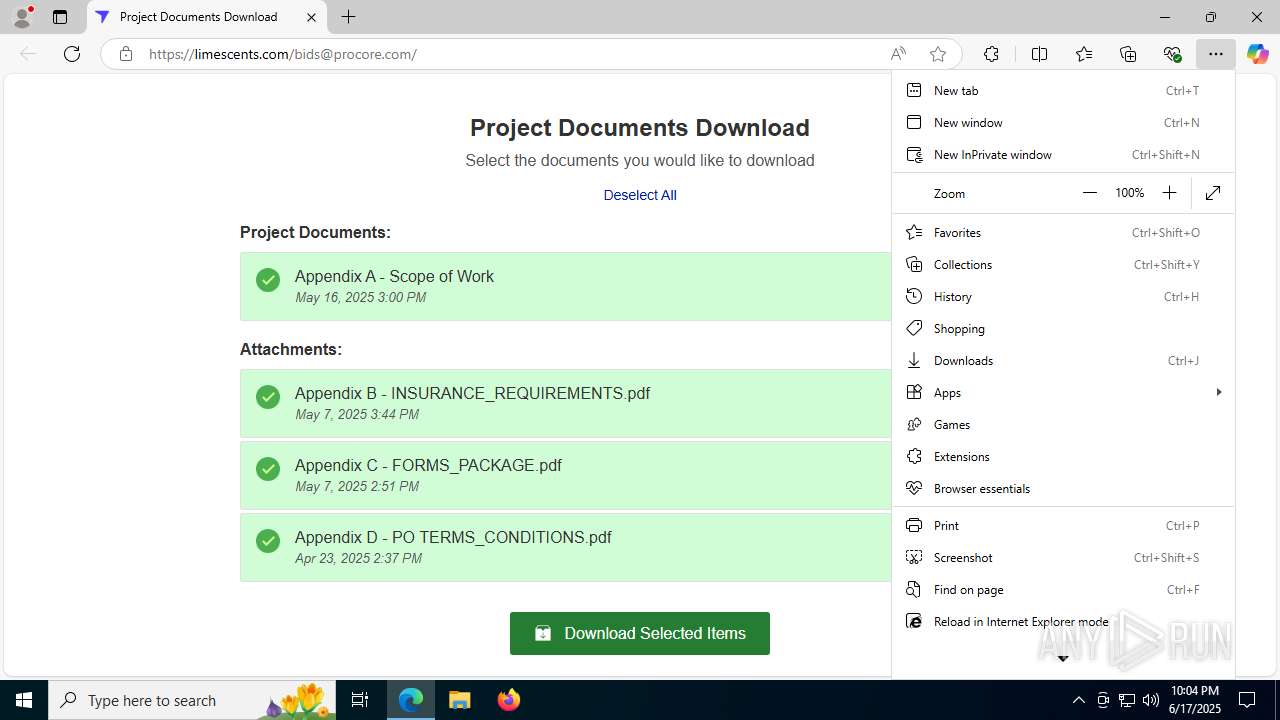Image resolution: width=1280 pixels, height=720 pixels.
Task: Open Task View on taskbar
Action: (x=360, y=700)
